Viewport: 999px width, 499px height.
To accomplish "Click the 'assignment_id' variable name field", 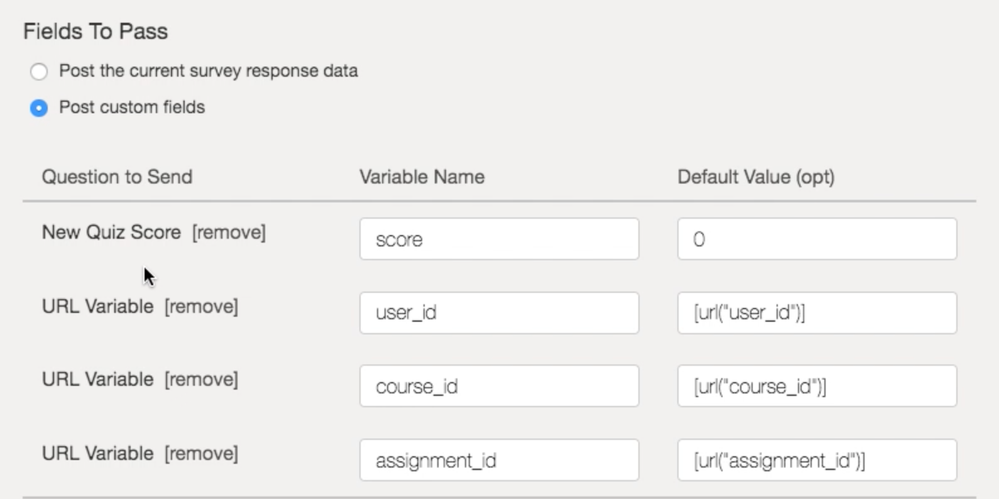I will tap(499, 460).
